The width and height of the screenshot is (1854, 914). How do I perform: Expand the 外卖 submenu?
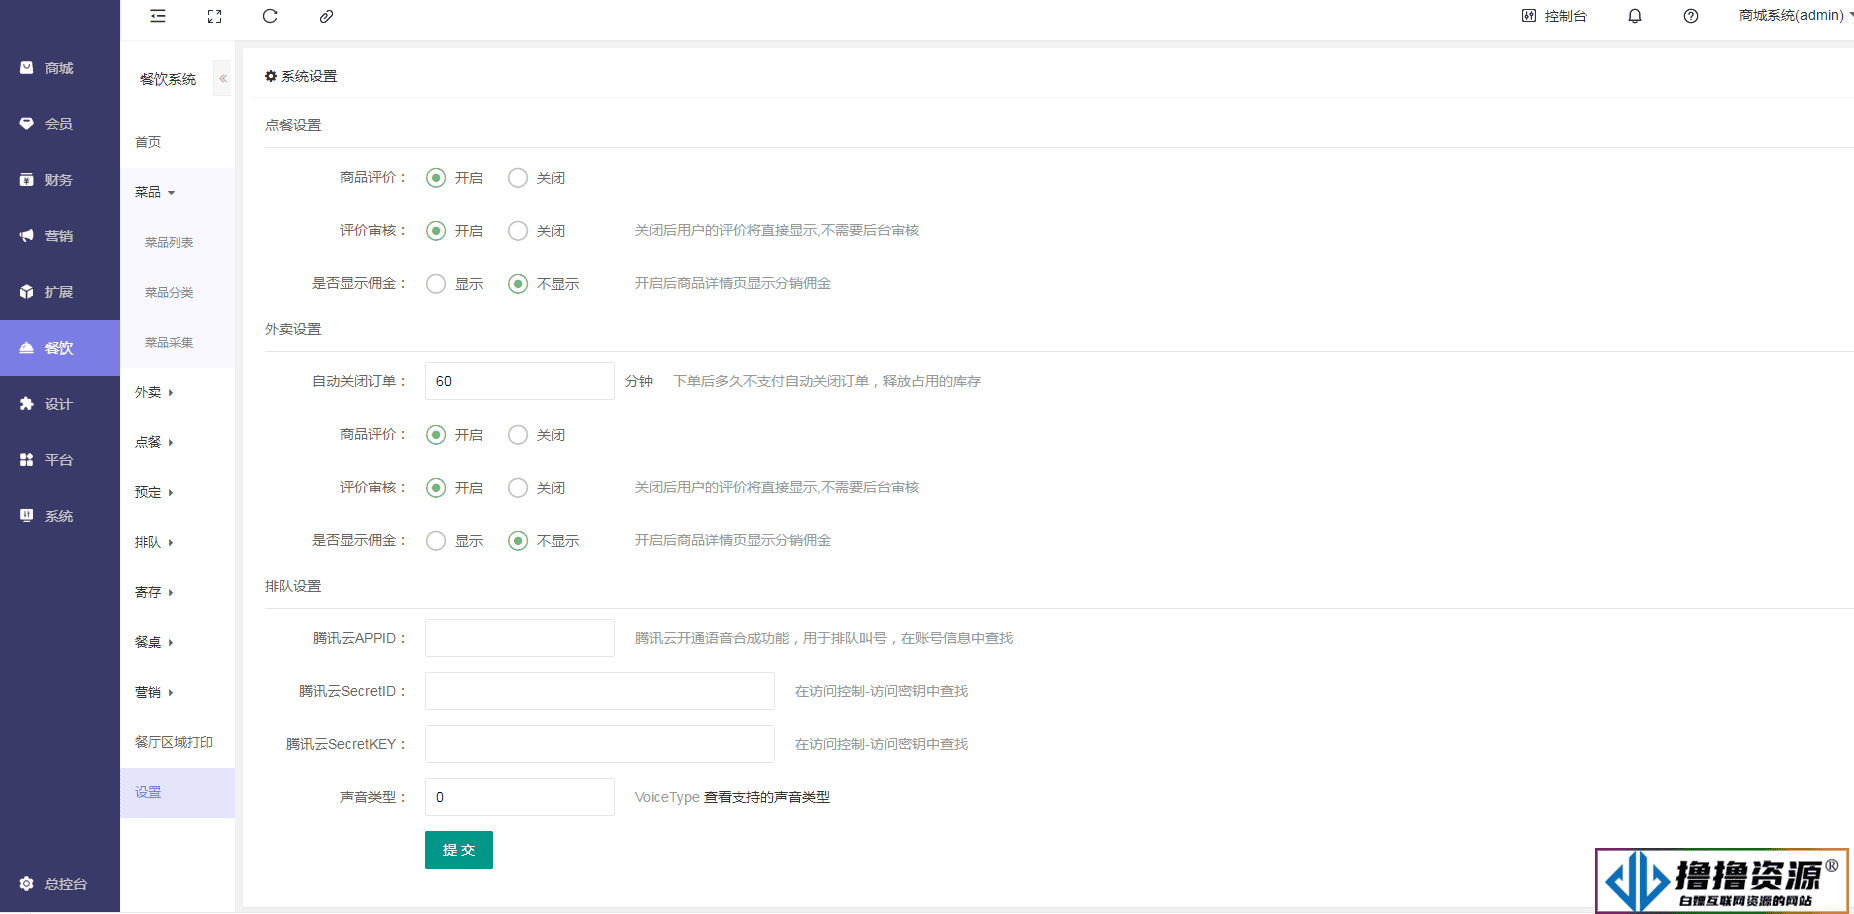177,392
